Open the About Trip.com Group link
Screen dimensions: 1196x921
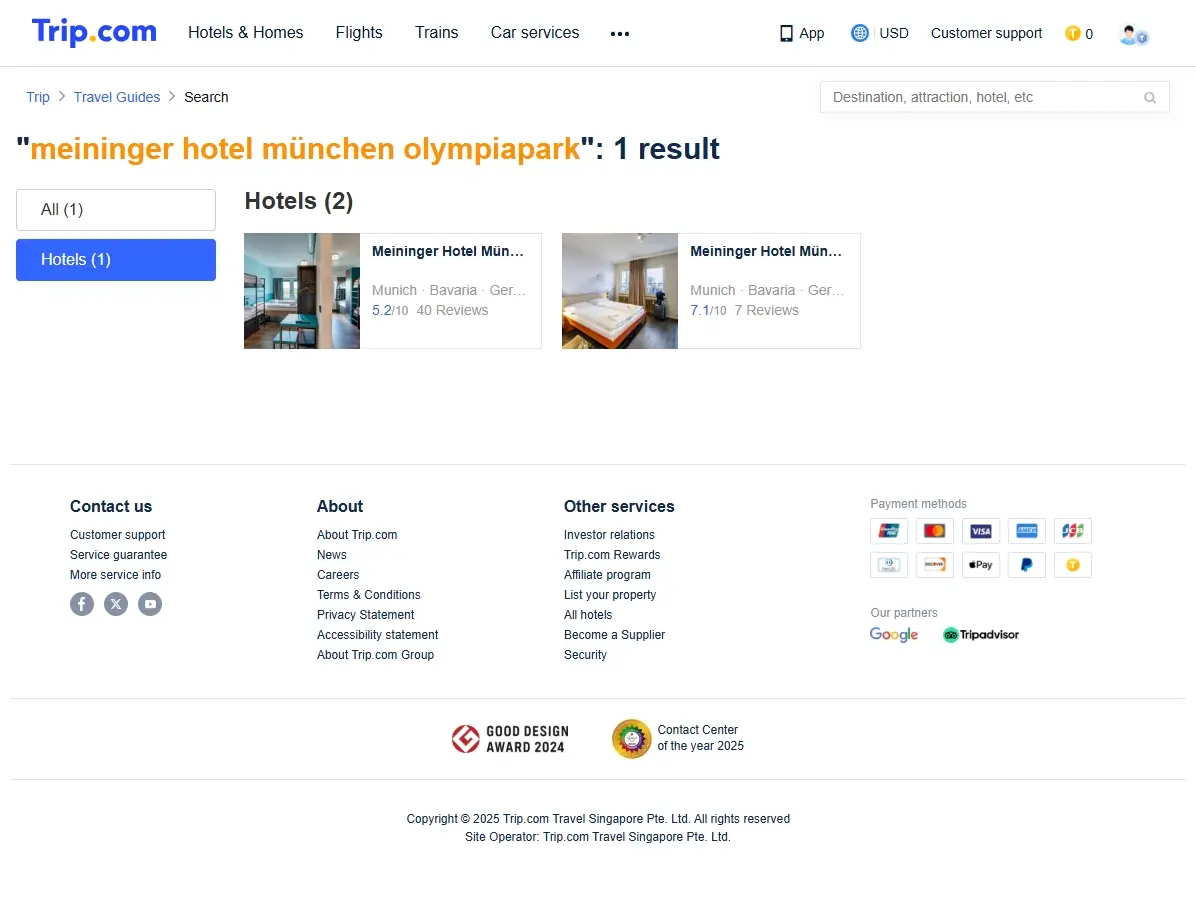click(x=375, y=655)
